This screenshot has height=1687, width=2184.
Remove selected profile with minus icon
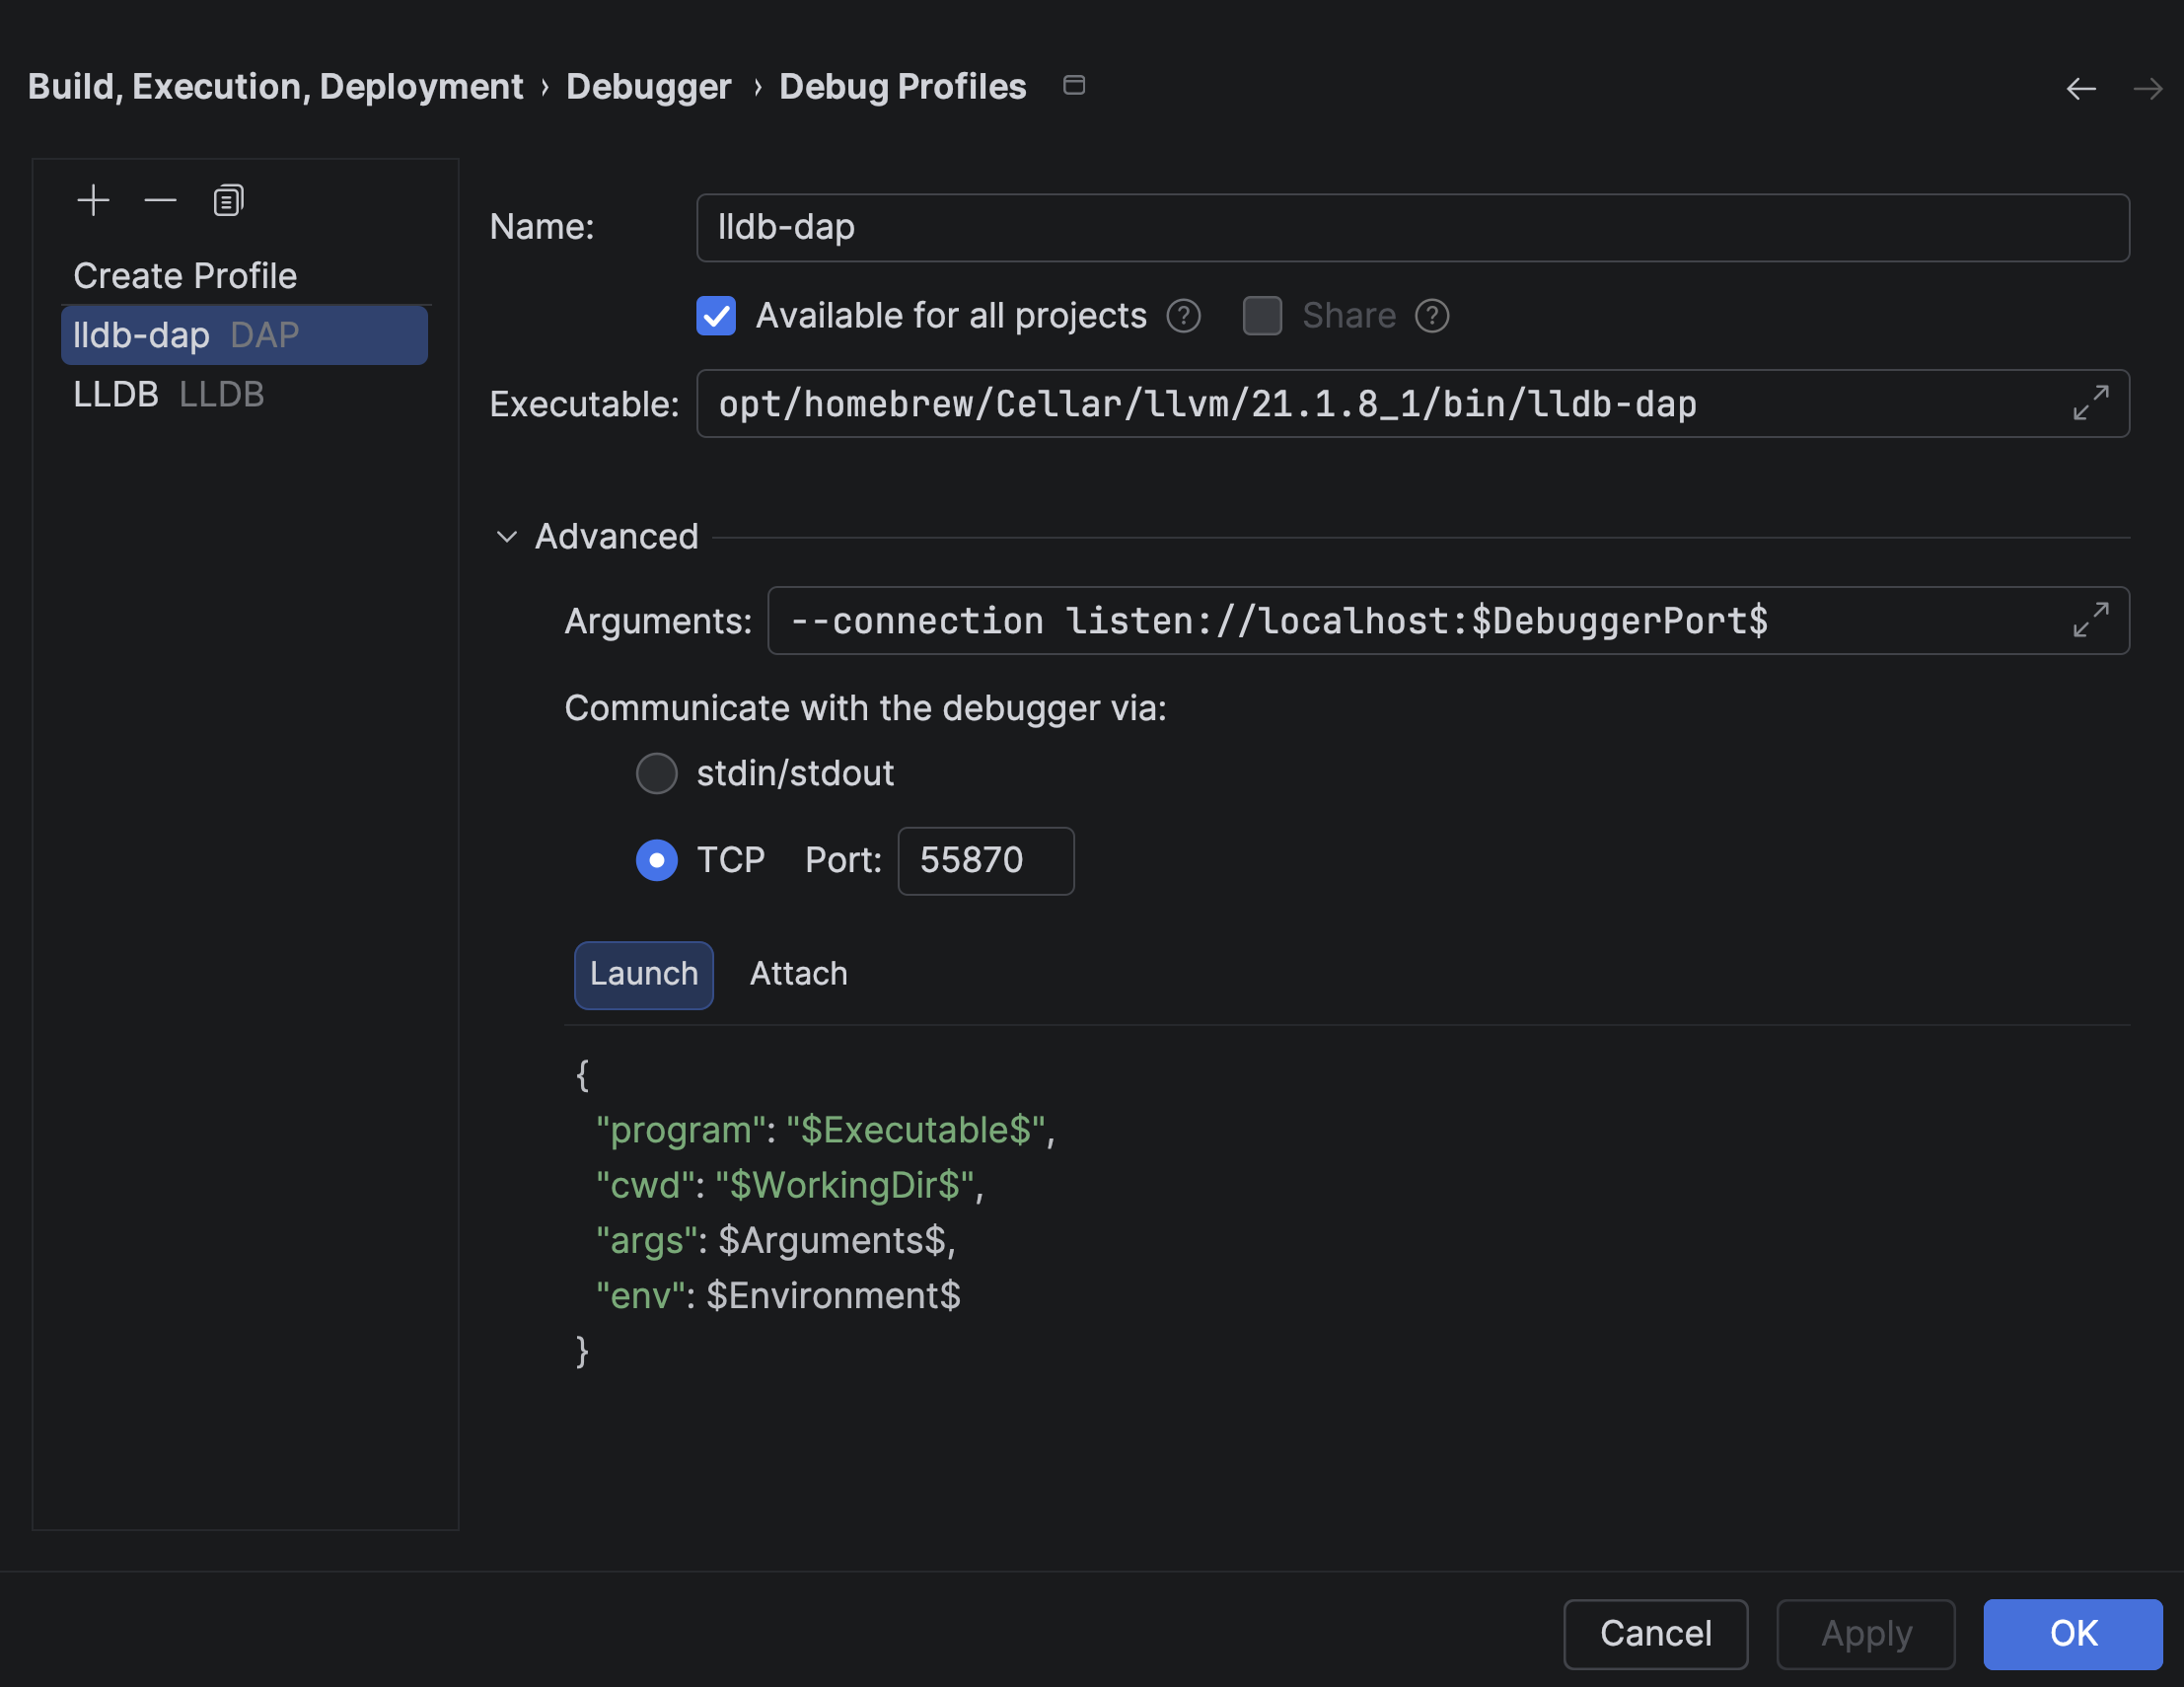click(160, 201)
